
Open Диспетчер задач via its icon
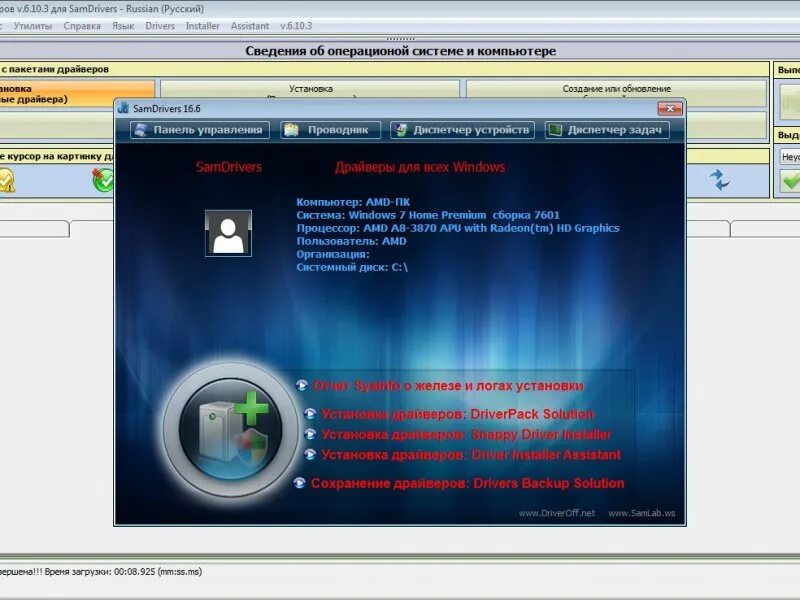click(553, 129)
